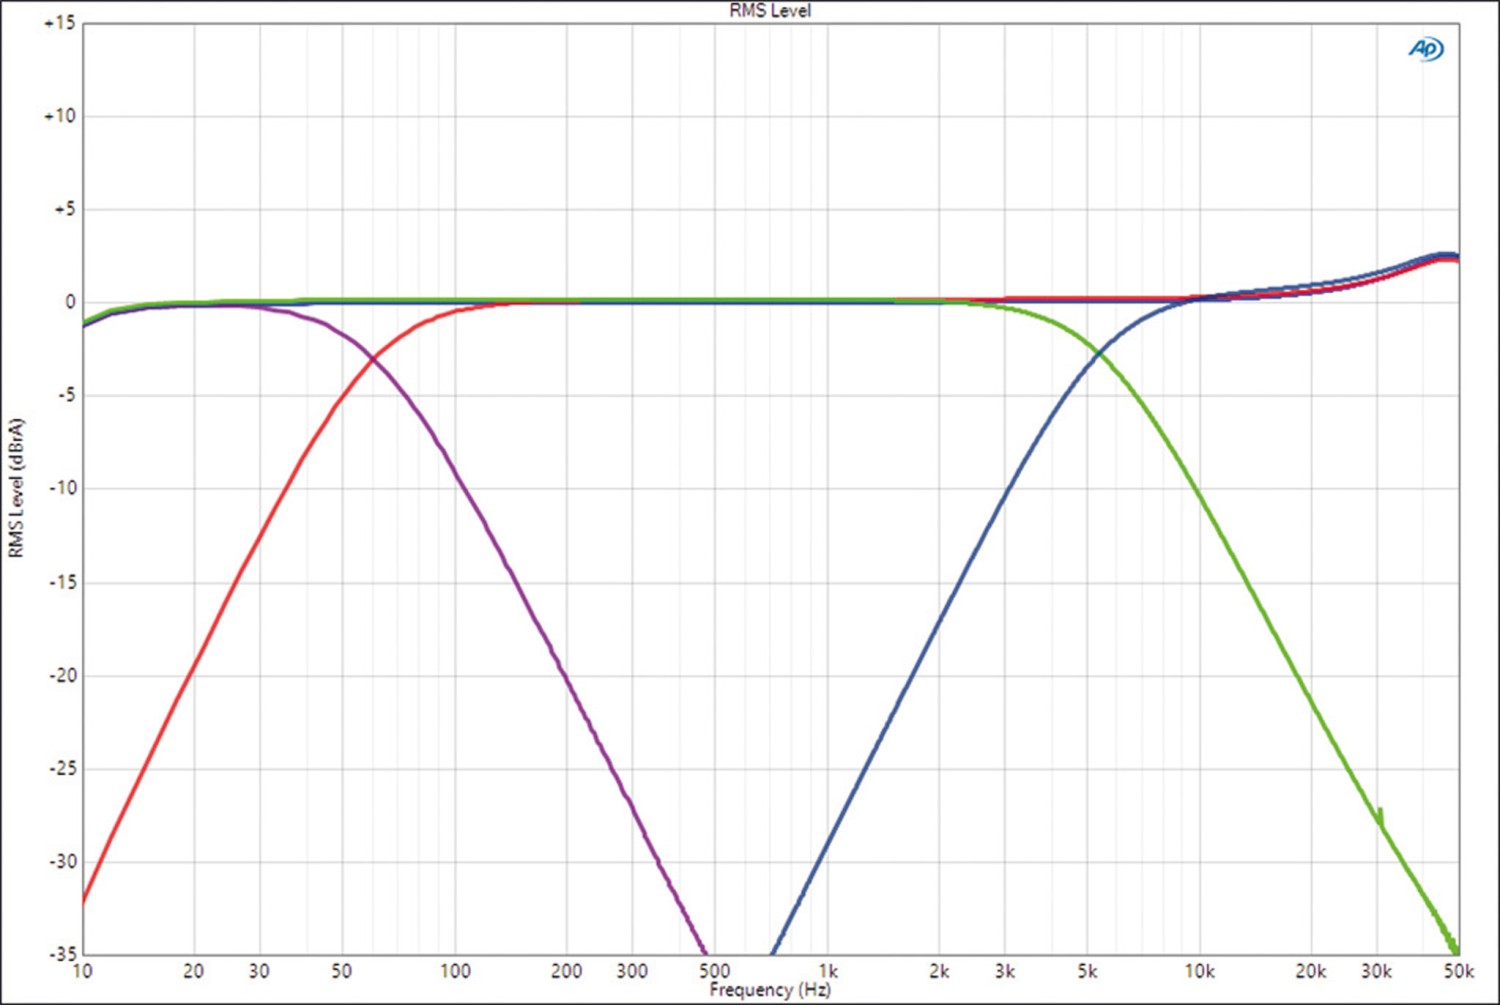Screen dimensions: 1500x1005
Task: Click the +5 y-axis value
Action: (x=64, y=209)
